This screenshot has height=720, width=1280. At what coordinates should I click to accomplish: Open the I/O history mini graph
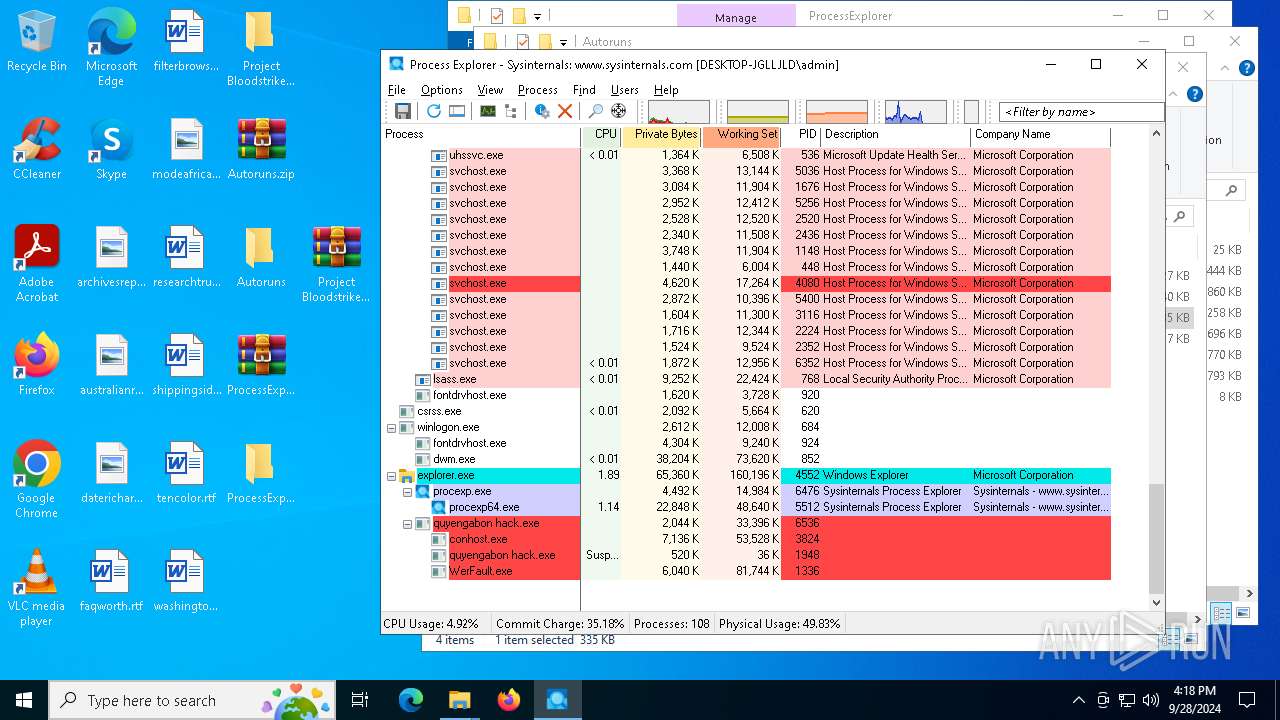(x=916, y=112)
